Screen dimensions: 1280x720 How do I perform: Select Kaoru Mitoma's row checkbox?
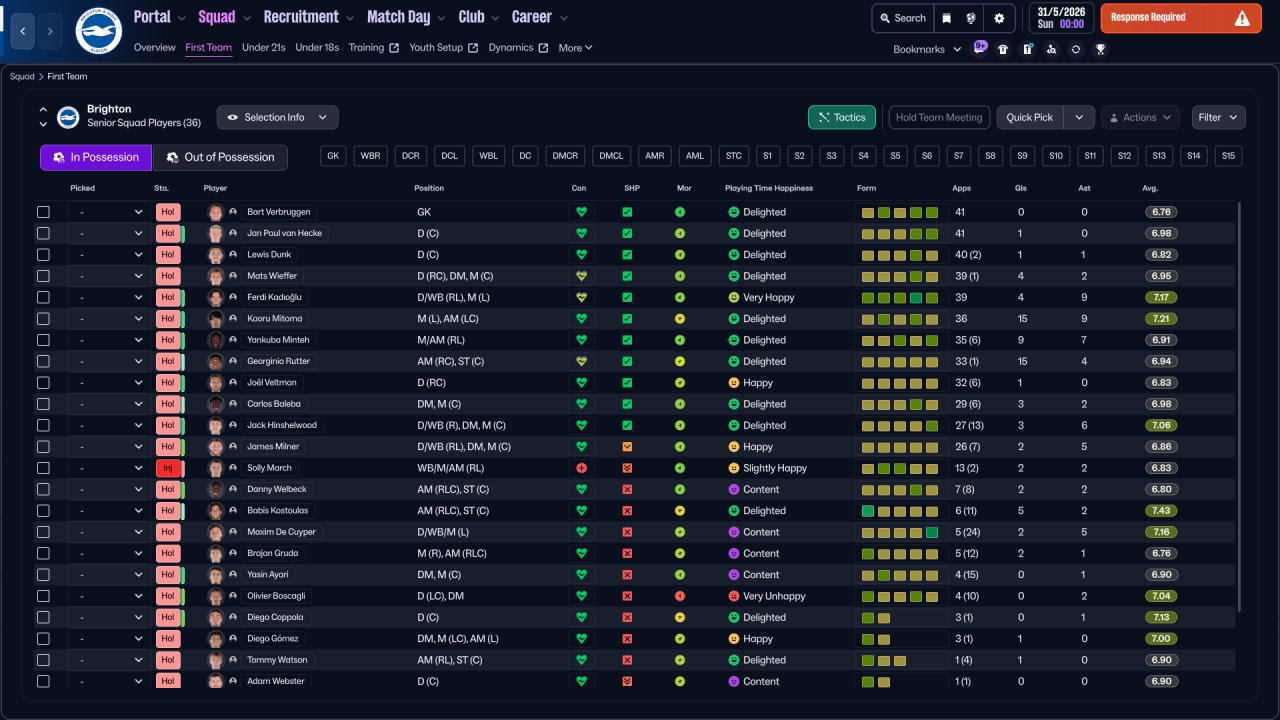(x=43, y=319)
